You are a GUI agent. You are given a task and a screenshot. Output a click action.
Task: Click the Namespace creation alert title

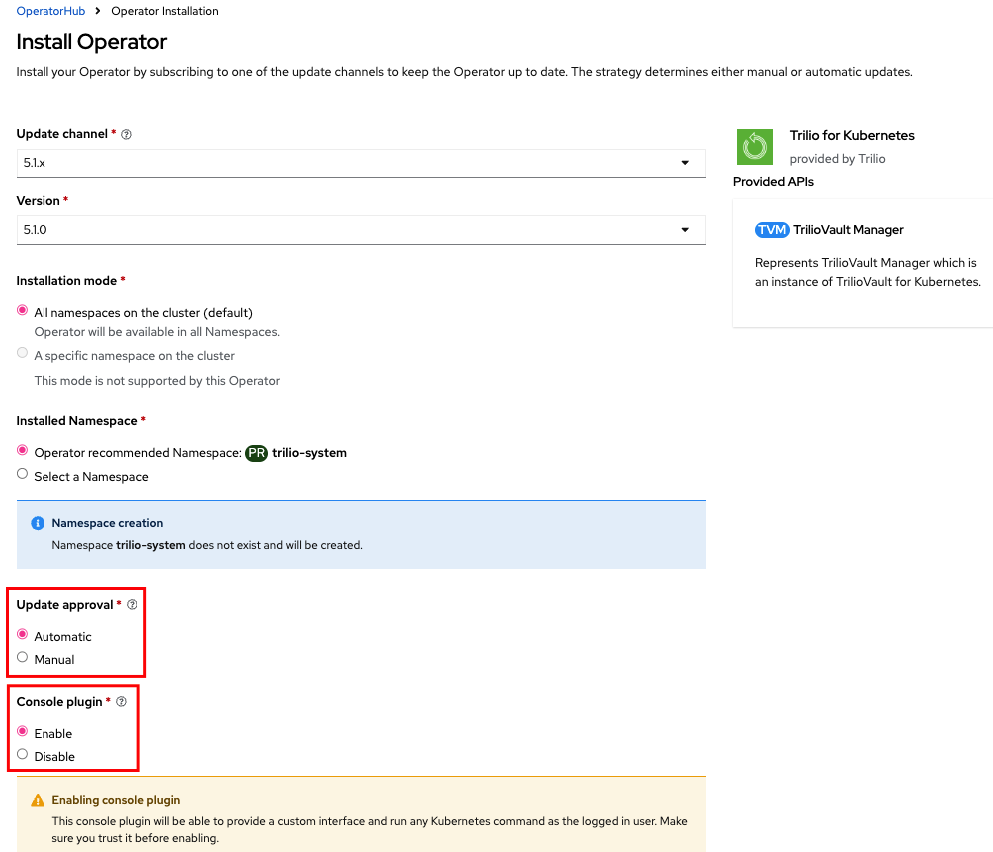point(107,523)
